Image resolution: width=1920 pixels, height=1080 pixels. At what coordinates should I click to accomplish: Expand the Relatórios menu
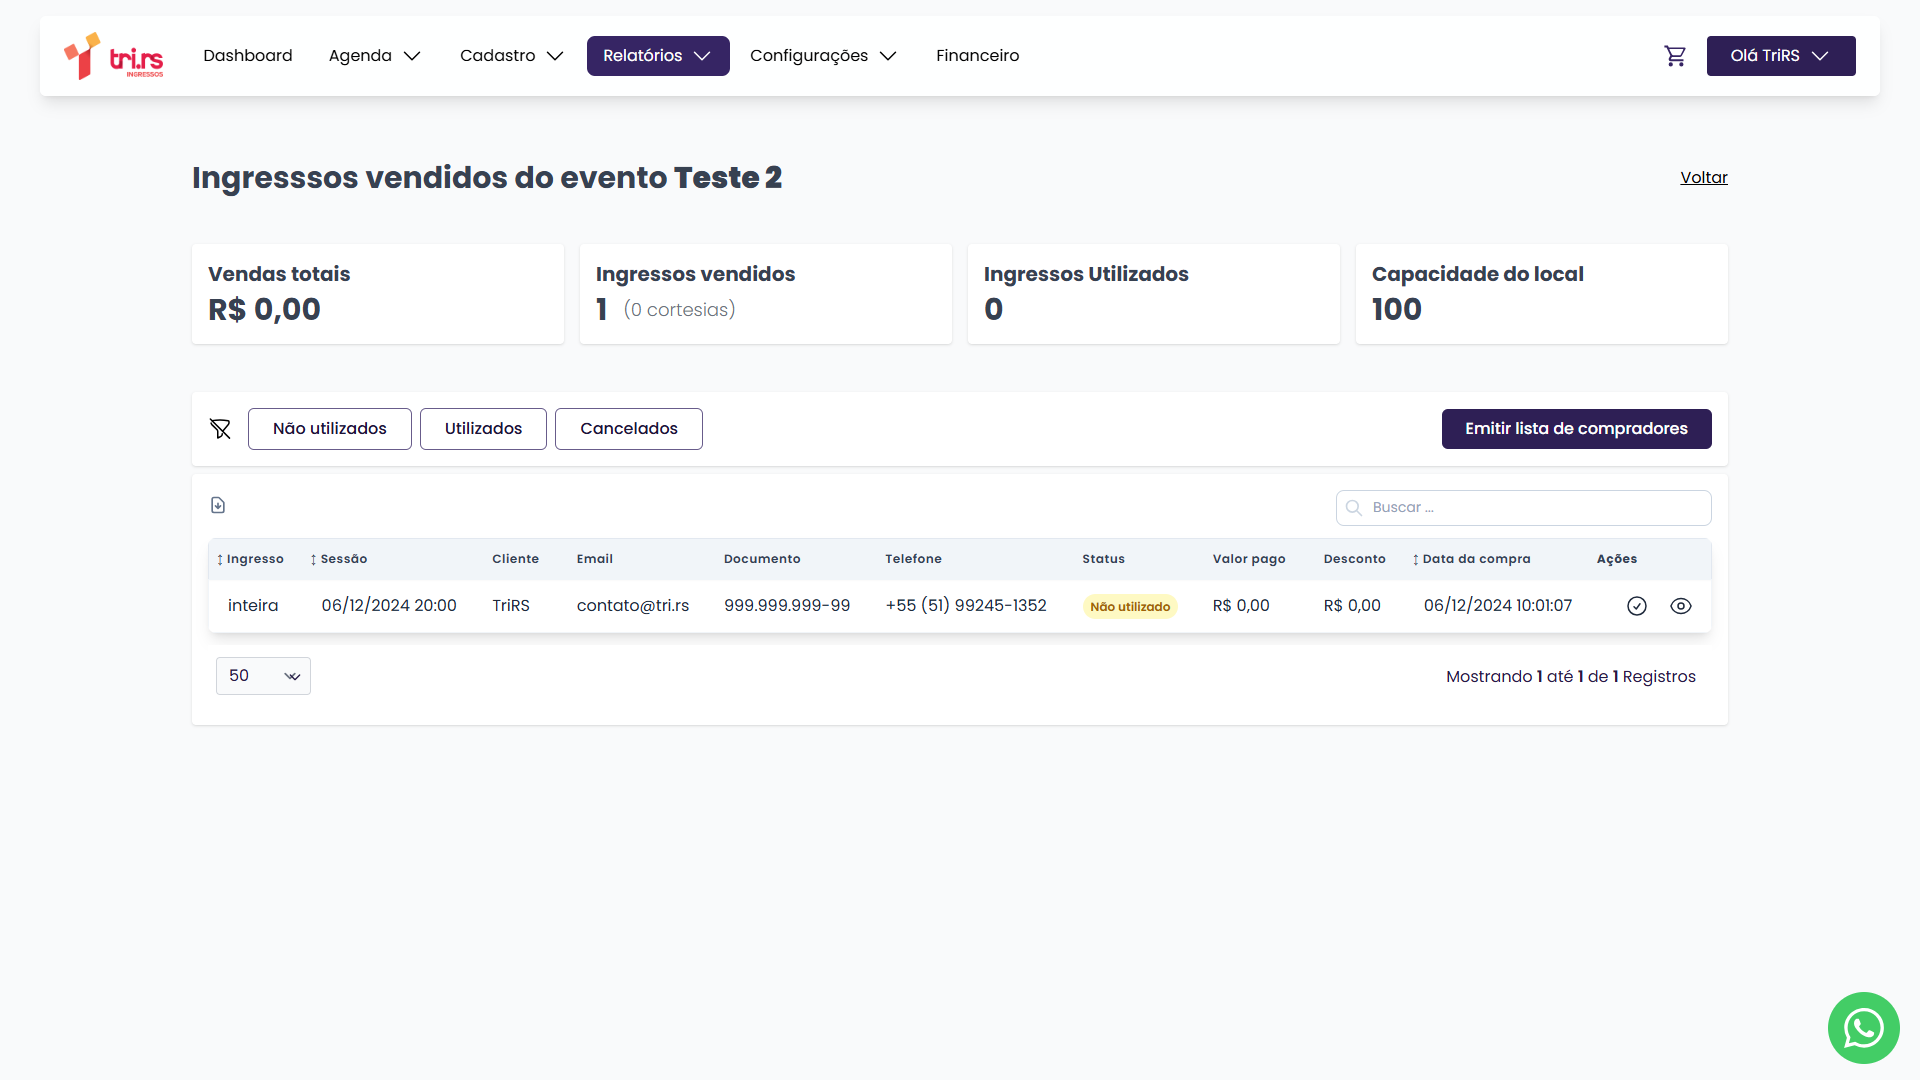click(657, 56)
